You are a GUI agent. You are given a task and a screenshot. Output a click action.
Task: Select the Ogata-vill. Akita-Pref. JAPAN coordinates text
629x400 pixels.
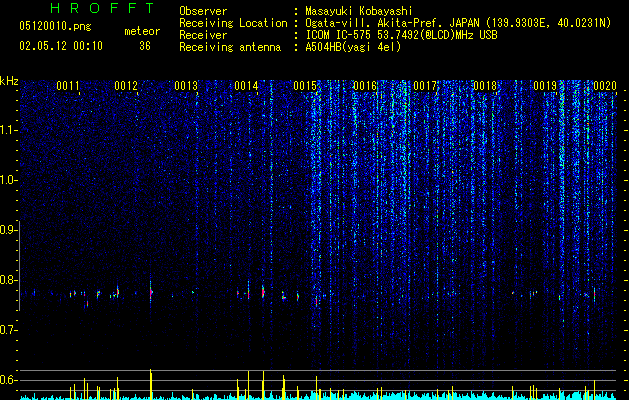[458, 23]
